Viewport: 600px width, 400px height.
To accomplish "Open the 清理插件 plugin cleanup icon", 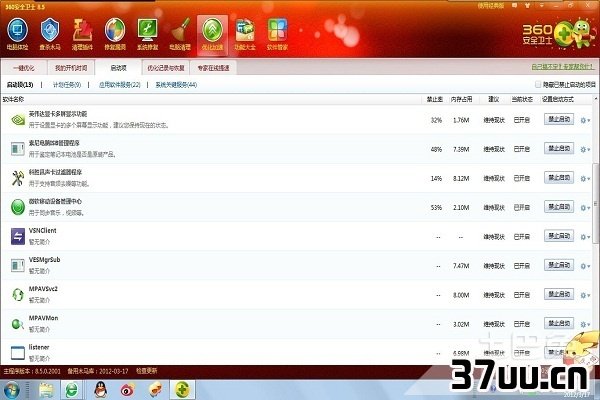I will (x=82, y=30).
